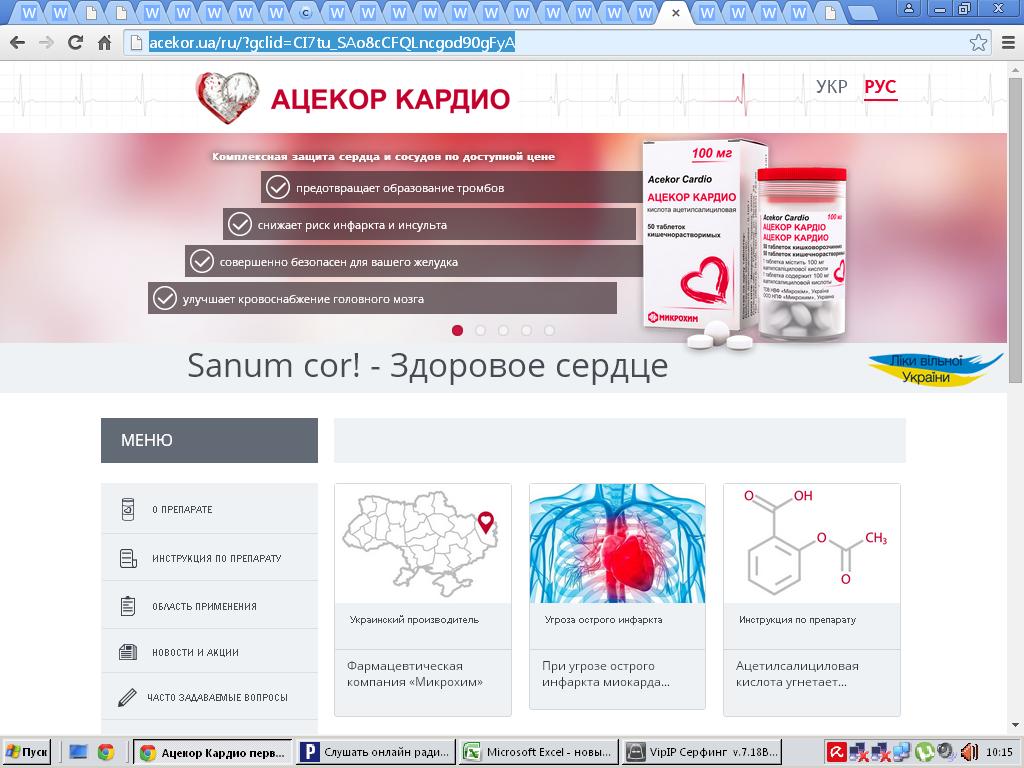The width and height of the screenshot is (1024, 768).
Task: Click the blue connected network tray icon
Action: point(901,752)
